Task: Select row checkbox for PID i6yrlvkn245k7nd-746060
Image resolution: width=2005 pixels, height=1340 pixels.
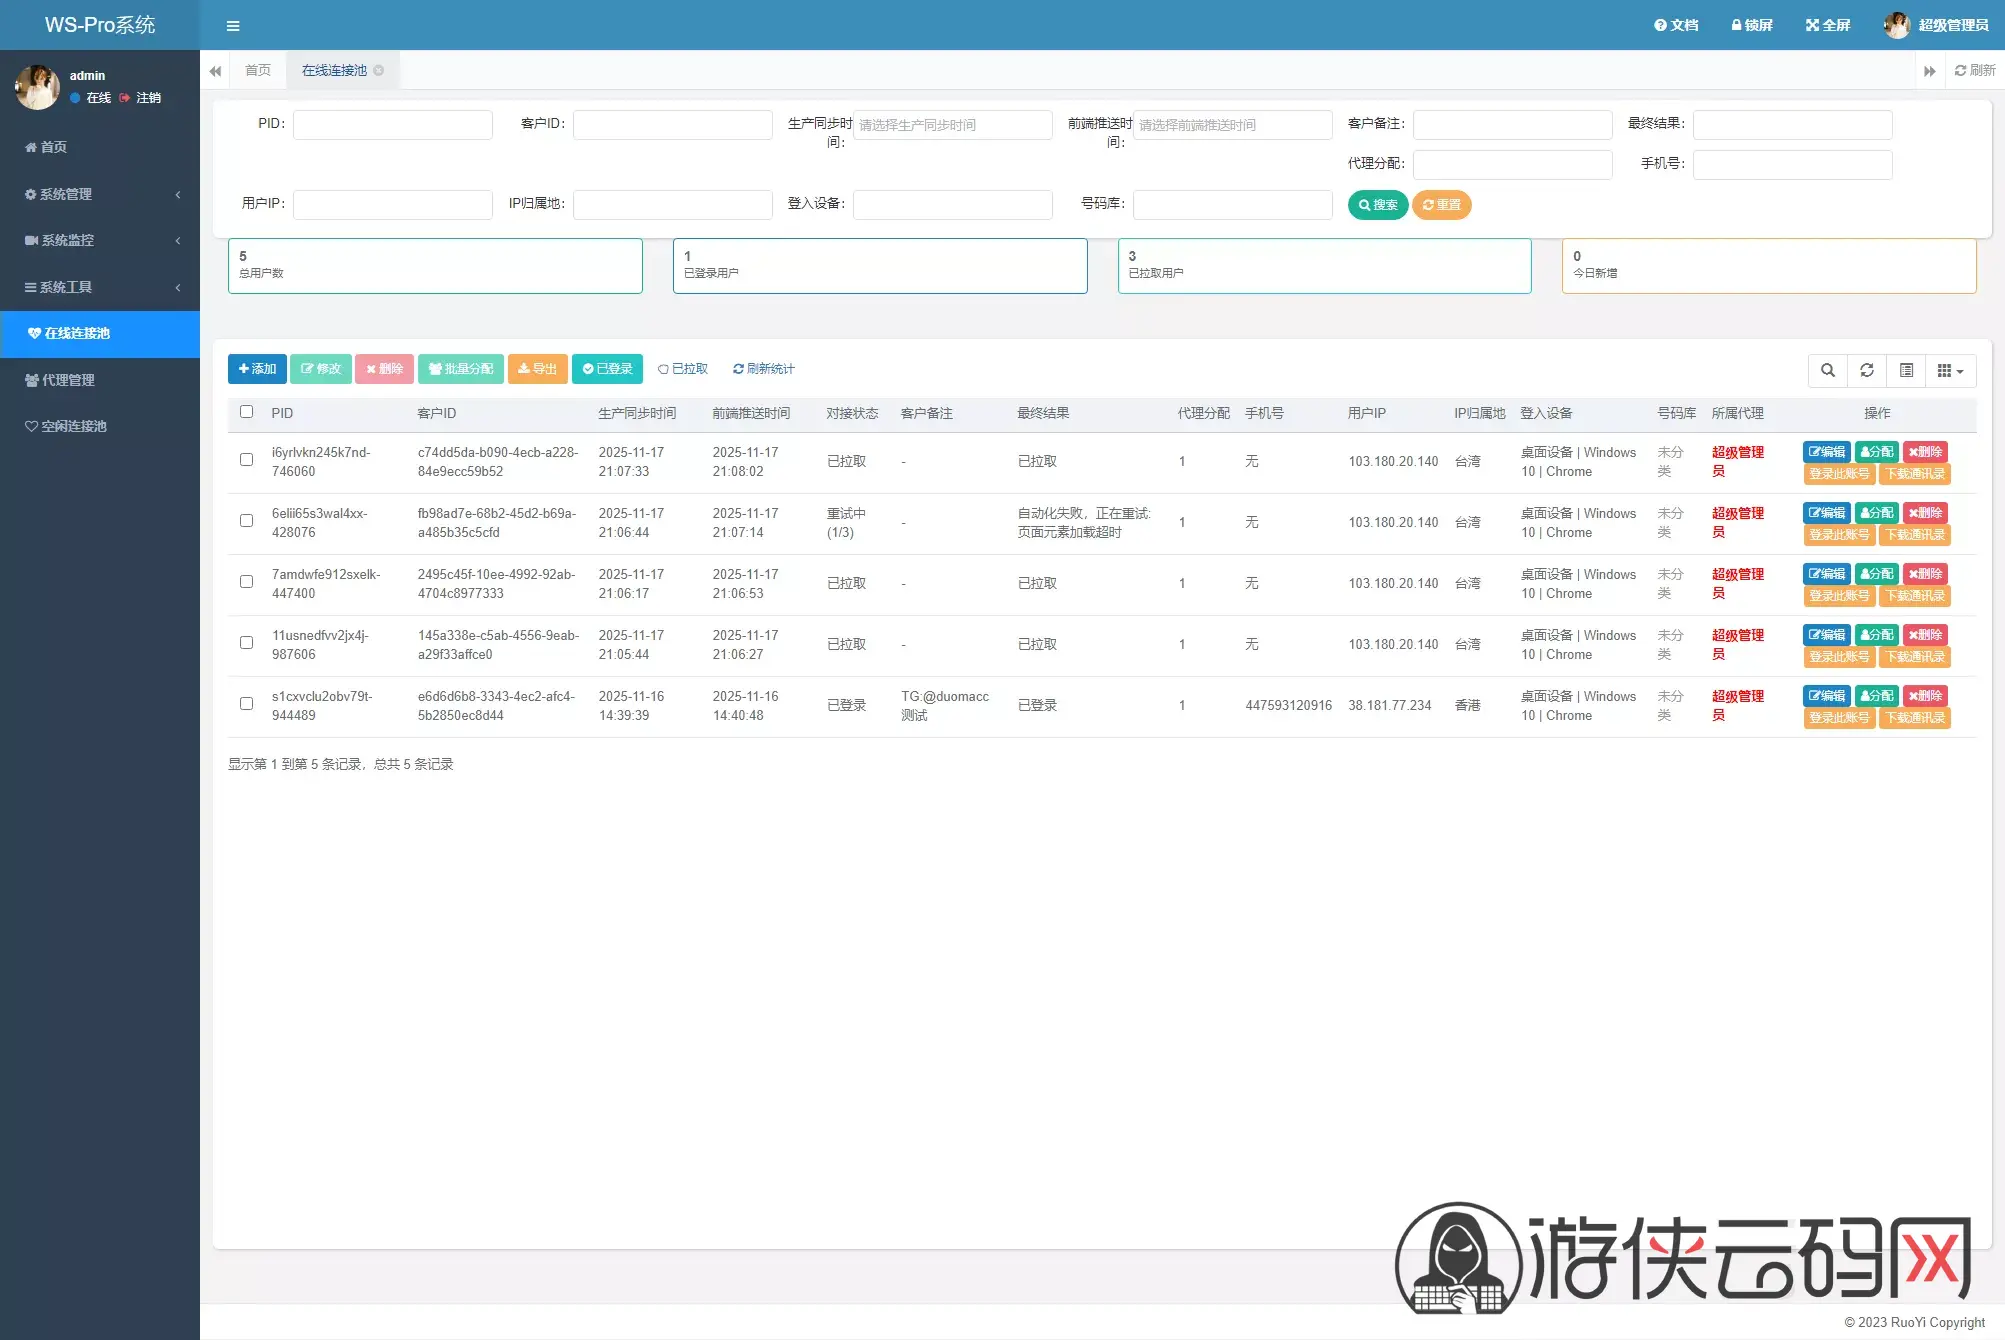Action: tap(246, 460)
